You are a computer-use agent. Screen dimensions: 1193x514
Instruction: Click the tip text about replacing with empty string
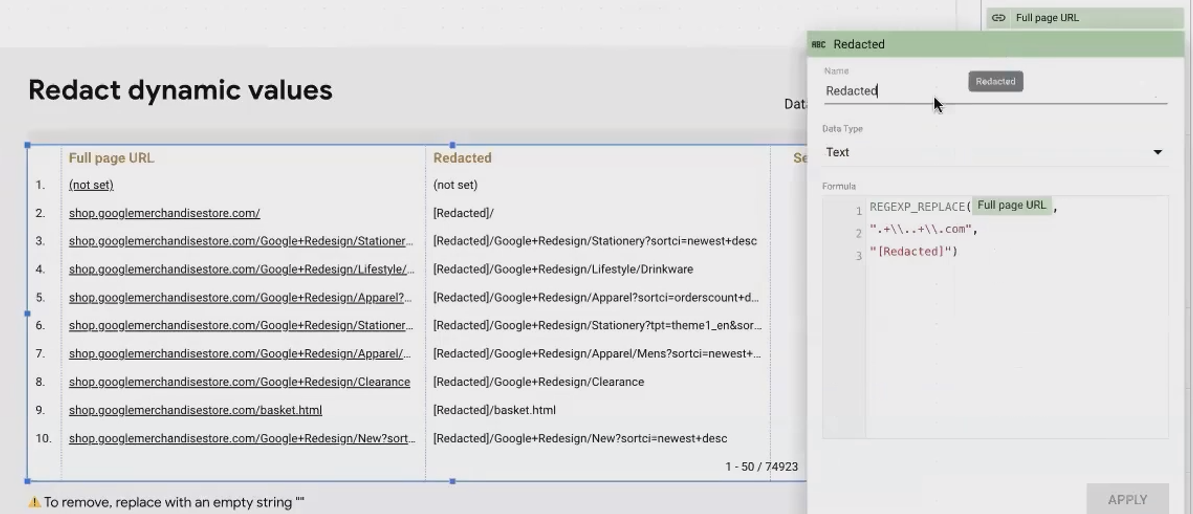(174, 502)
